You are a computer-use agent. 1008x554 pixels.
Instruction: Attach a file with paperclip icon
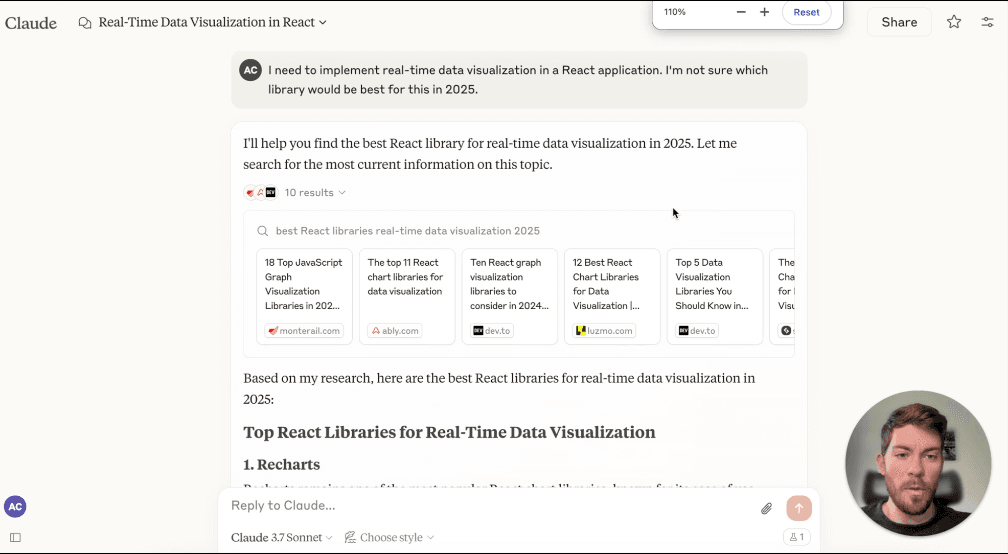point(766,508)
